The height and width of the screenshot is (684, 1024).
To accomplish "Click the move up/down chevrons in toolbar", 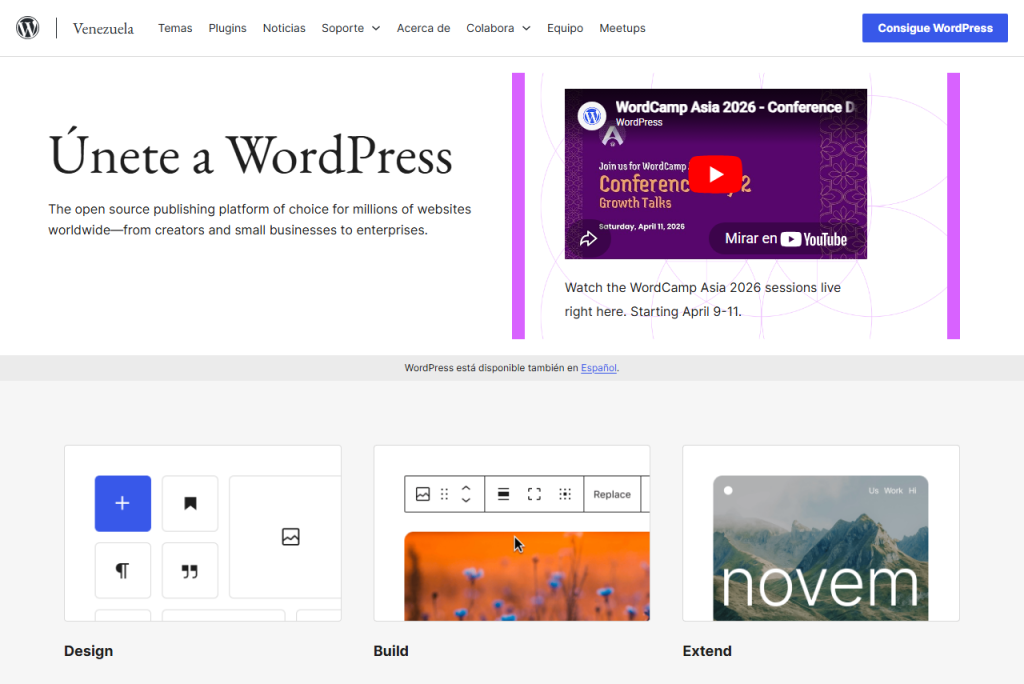I will (x=466, y=494).
